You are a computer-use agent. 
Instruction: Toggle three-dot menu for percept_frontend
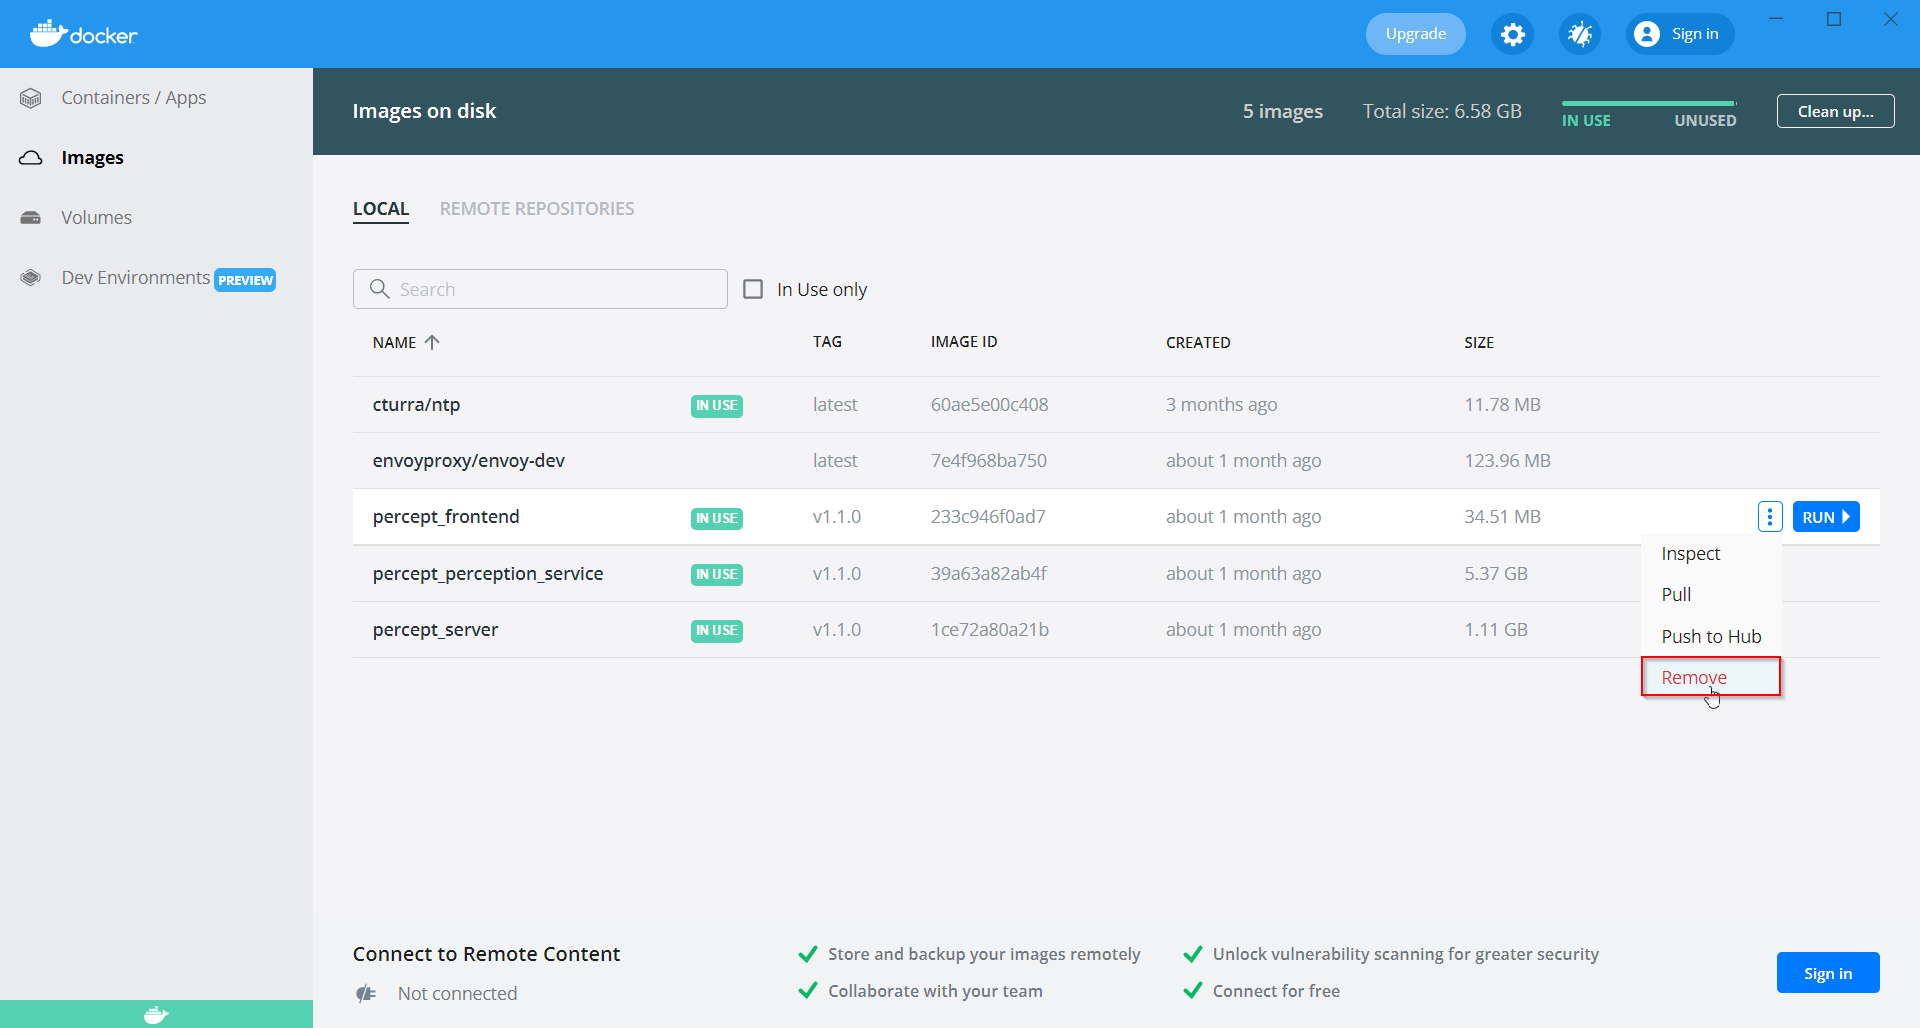[1770, 517]
